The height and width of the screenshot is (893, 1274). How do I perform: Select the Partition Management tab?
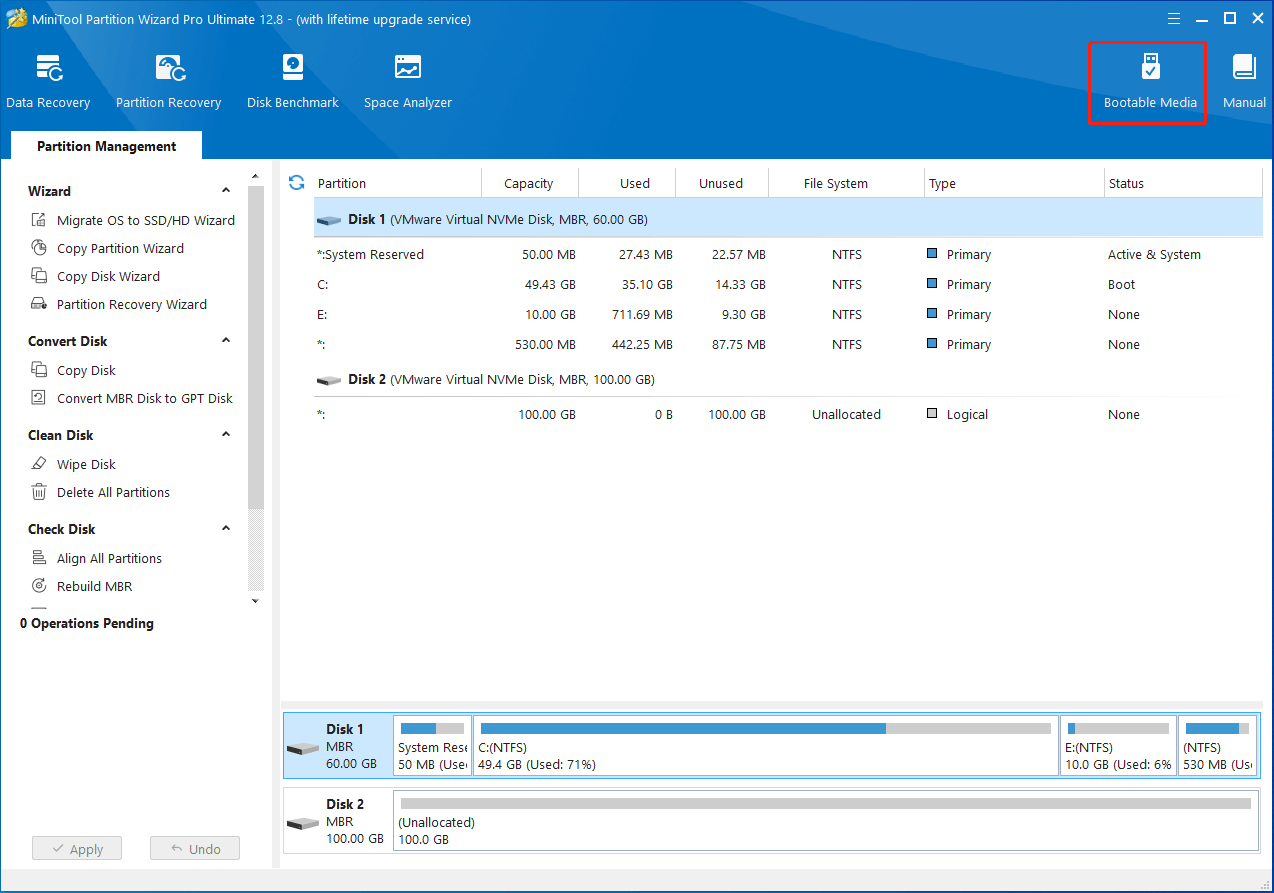106,146
